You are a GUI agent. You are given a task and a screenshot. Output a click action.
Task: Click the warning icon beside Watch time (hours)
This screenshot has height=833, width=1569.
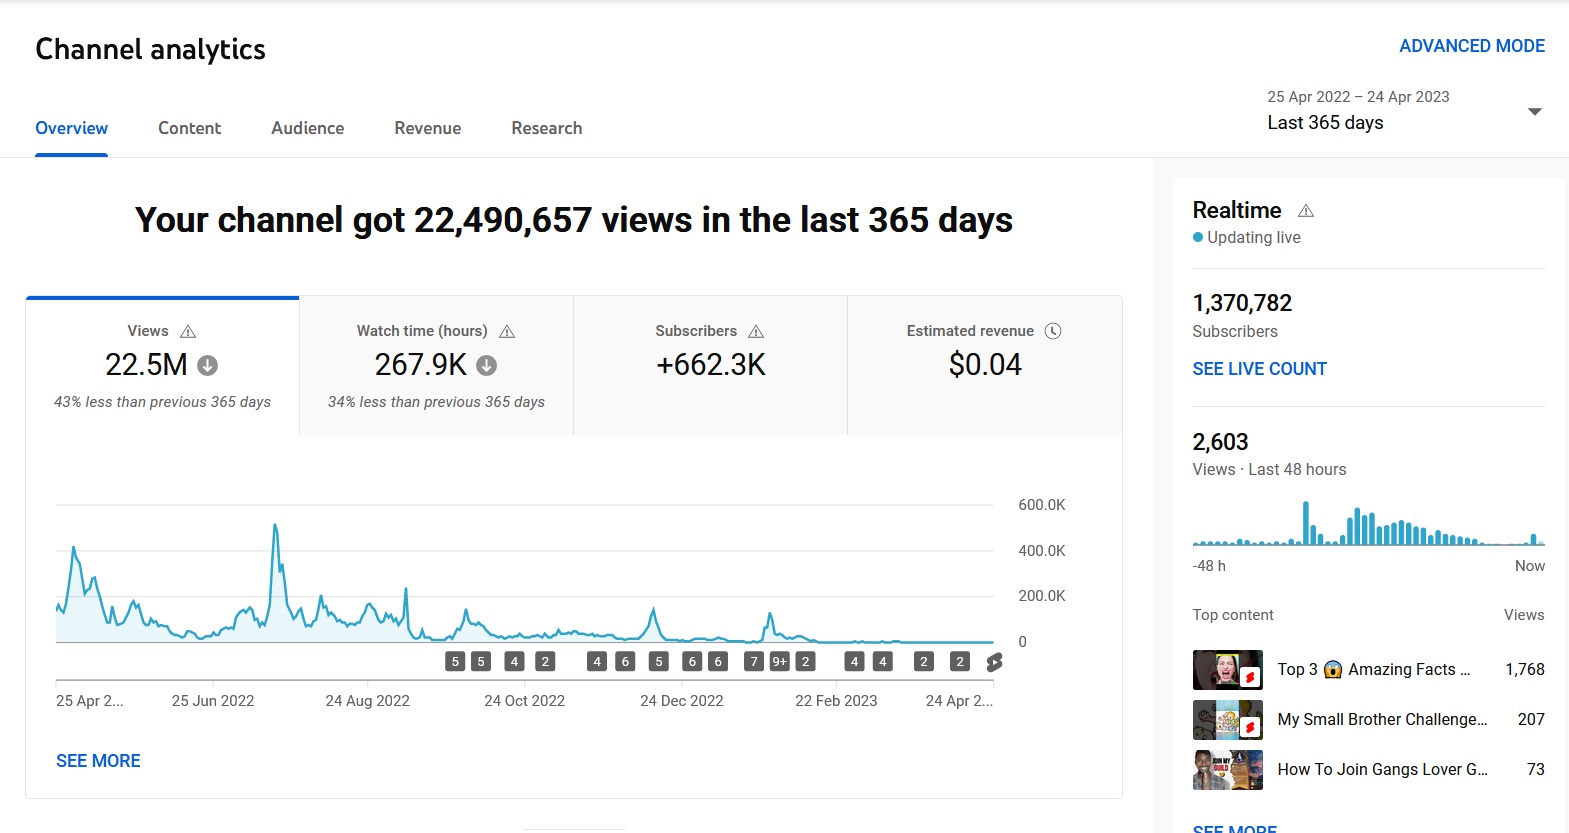(x=507, y=331)
